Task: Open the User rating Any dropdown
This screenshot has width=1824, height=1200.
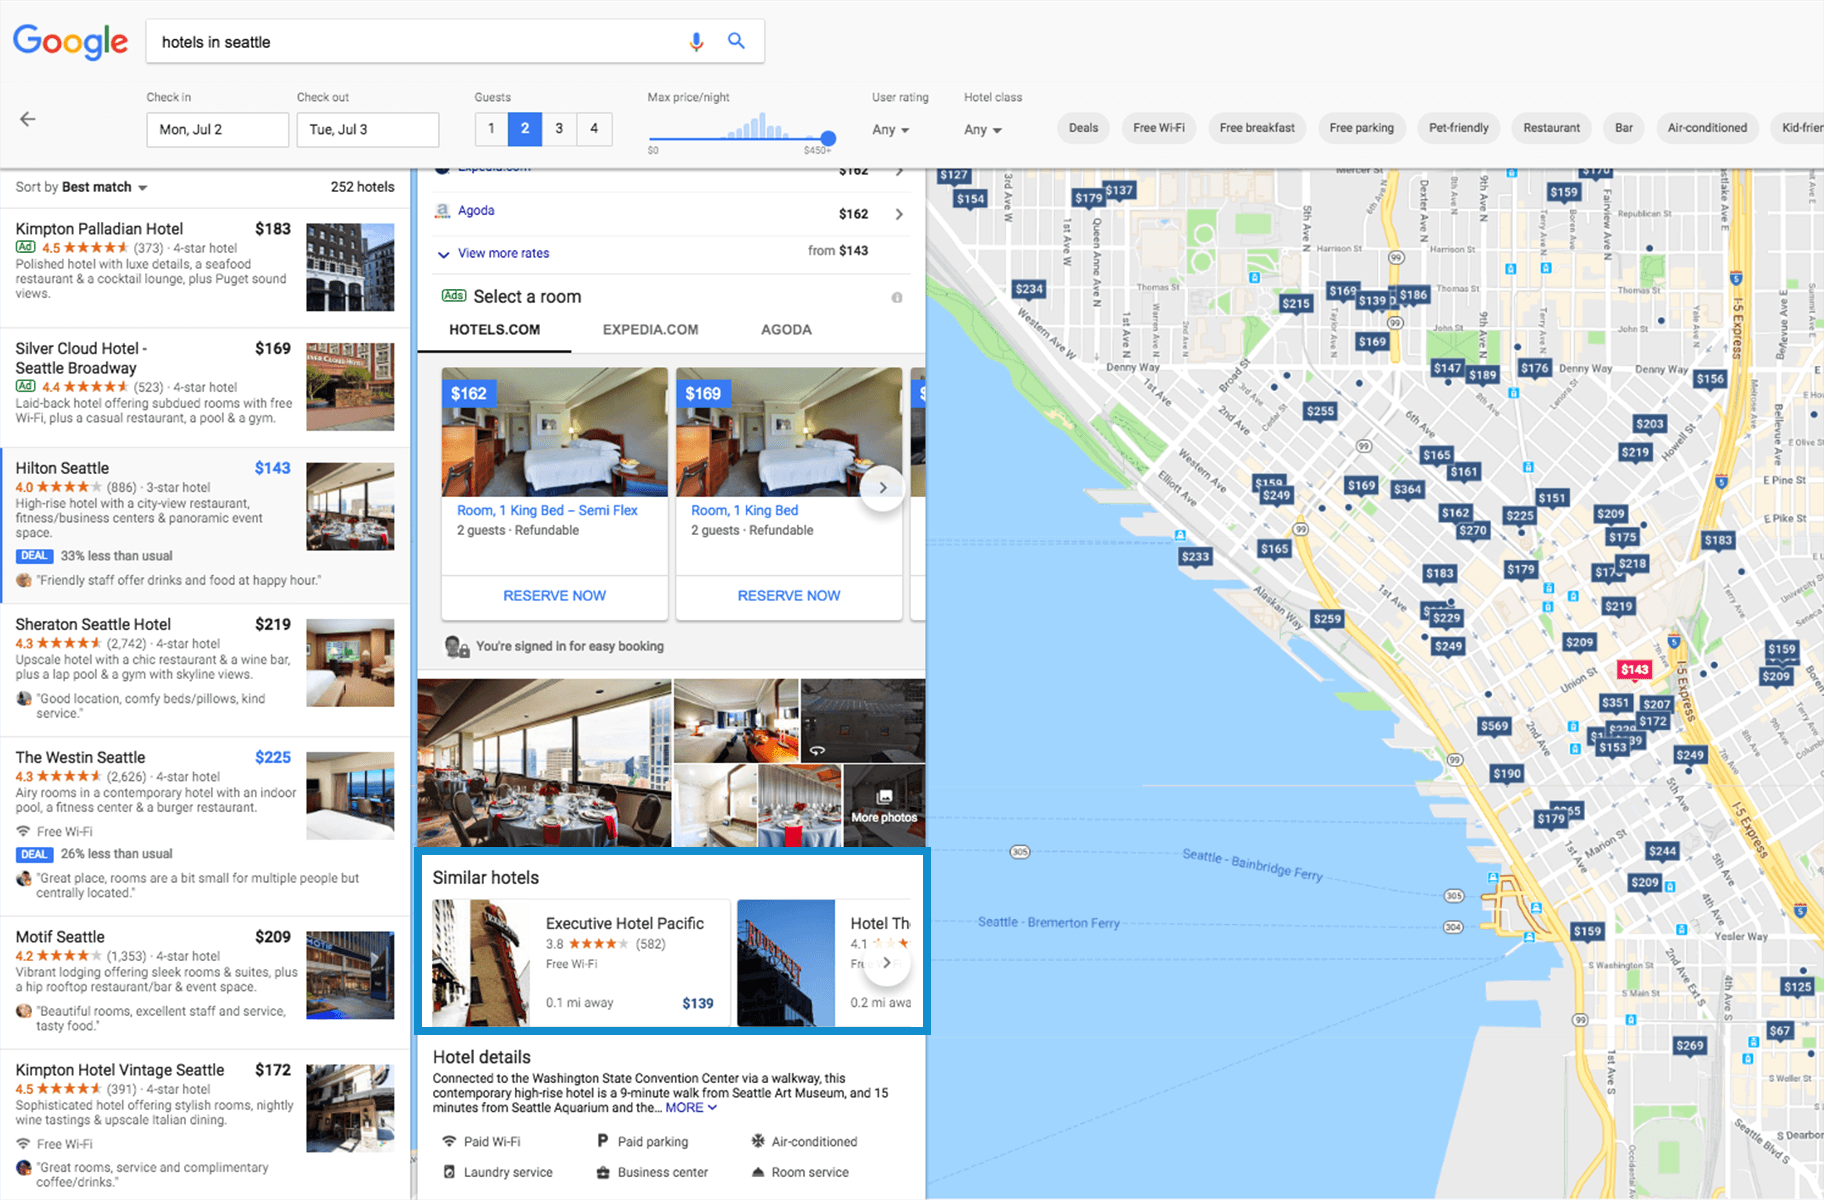Action: click(x=890, y=130)
